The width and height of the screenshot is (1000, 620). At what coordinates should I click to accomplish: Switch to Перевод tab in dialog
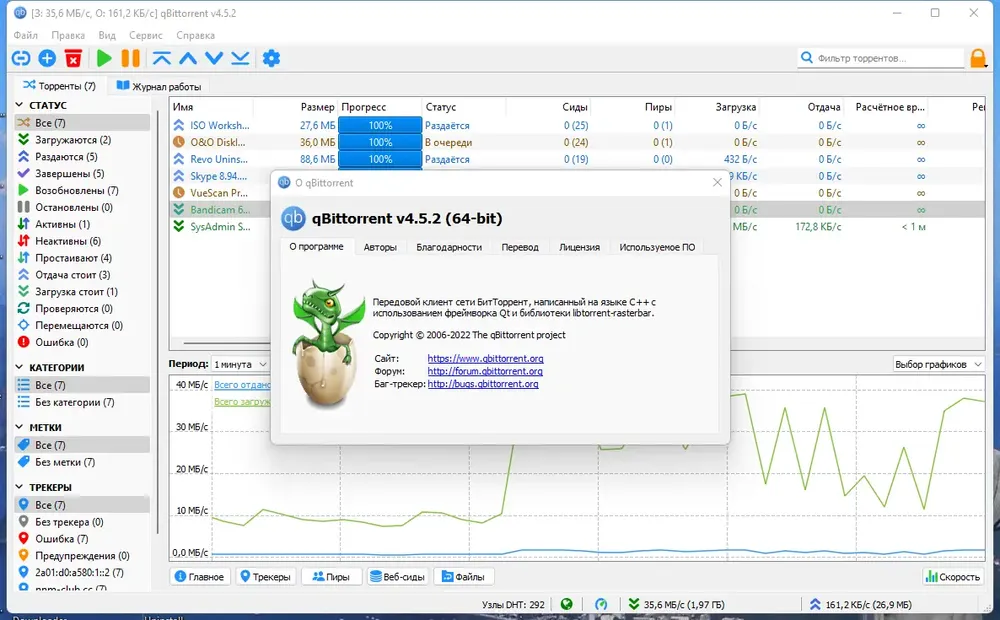[x=520, y=247]
